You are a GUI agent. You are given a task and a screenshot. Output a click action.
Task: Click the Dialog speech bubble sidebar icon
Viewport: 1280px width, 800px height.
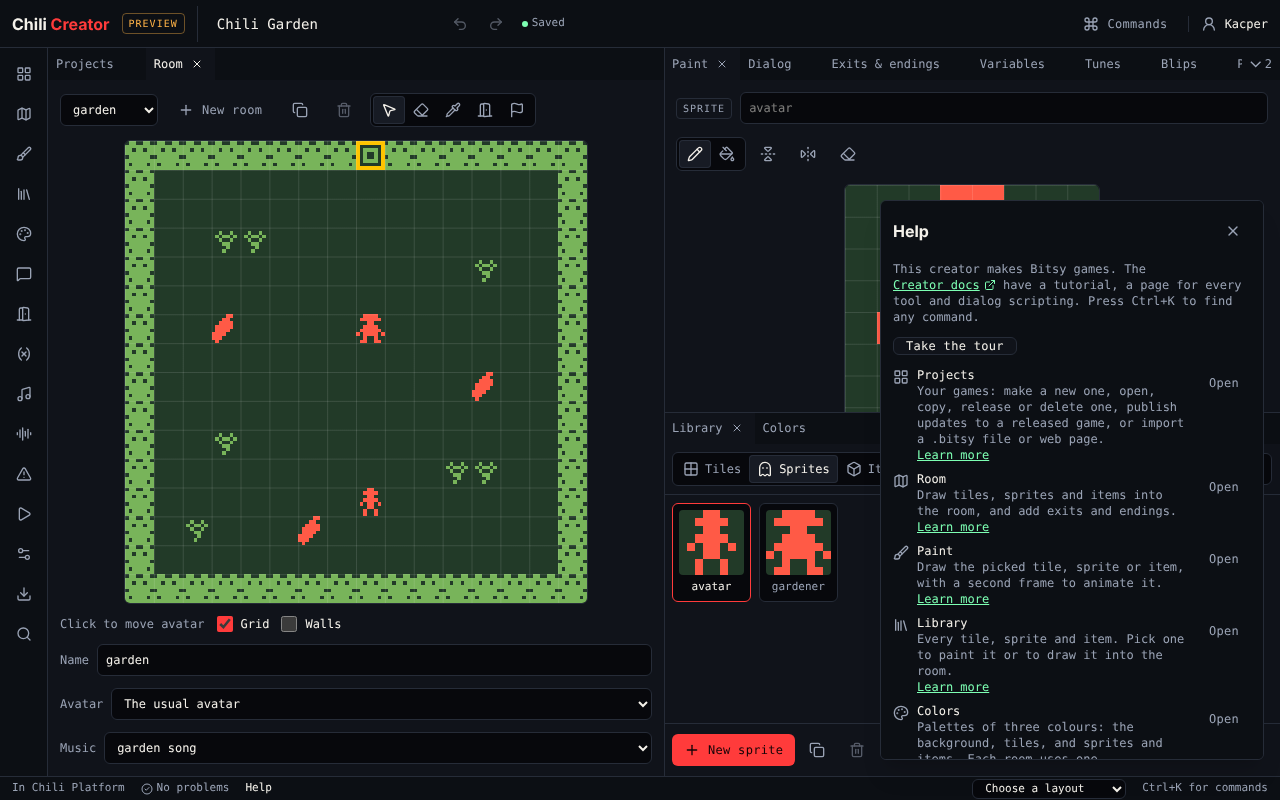[x=24, y=274]
